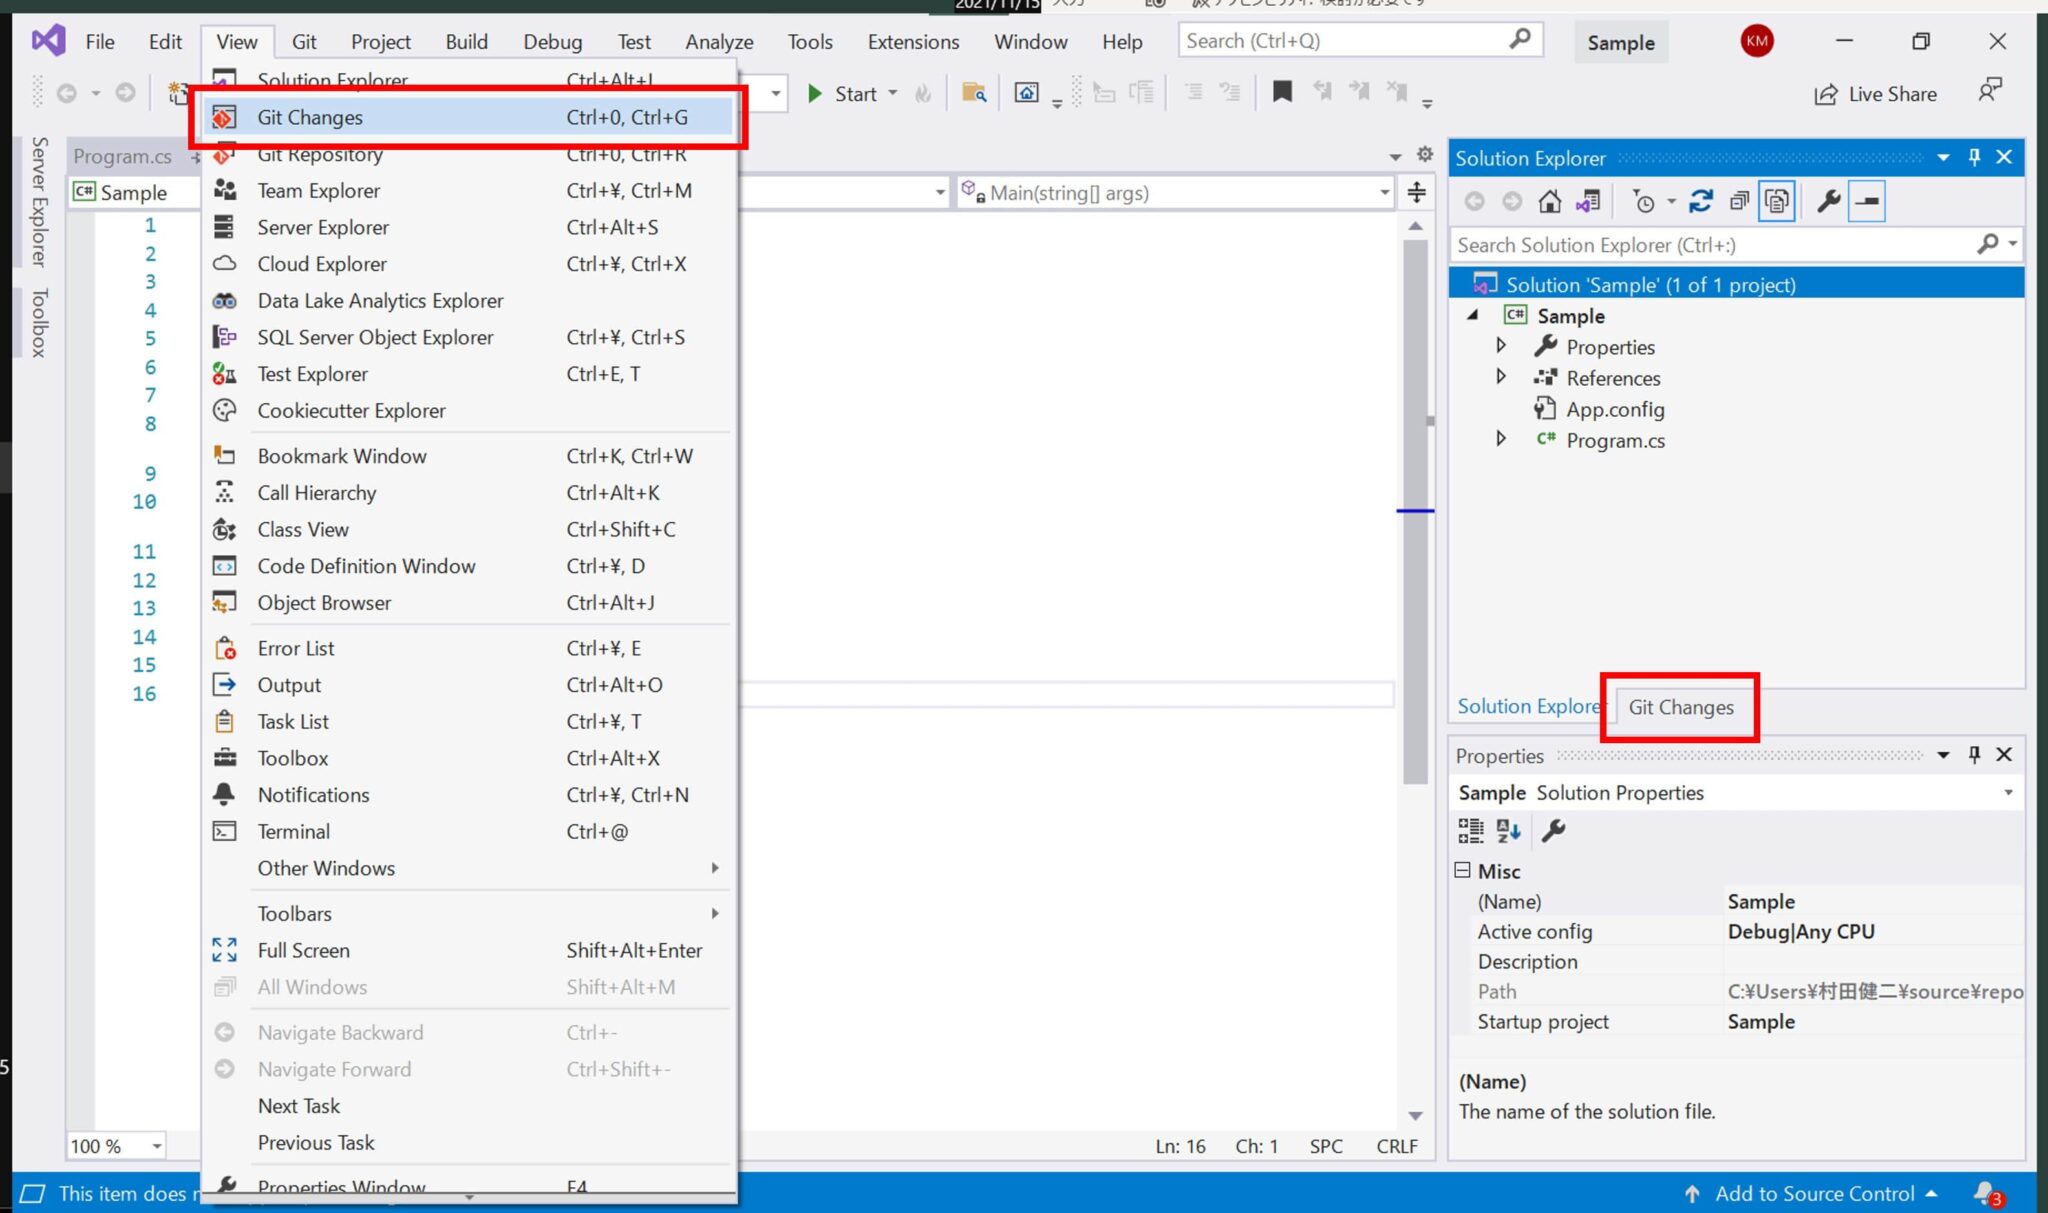Click the Sync with Active Document icon
This screenshot has height=1213, width=2048.
pyautogui.click(x=1588, y=200)
